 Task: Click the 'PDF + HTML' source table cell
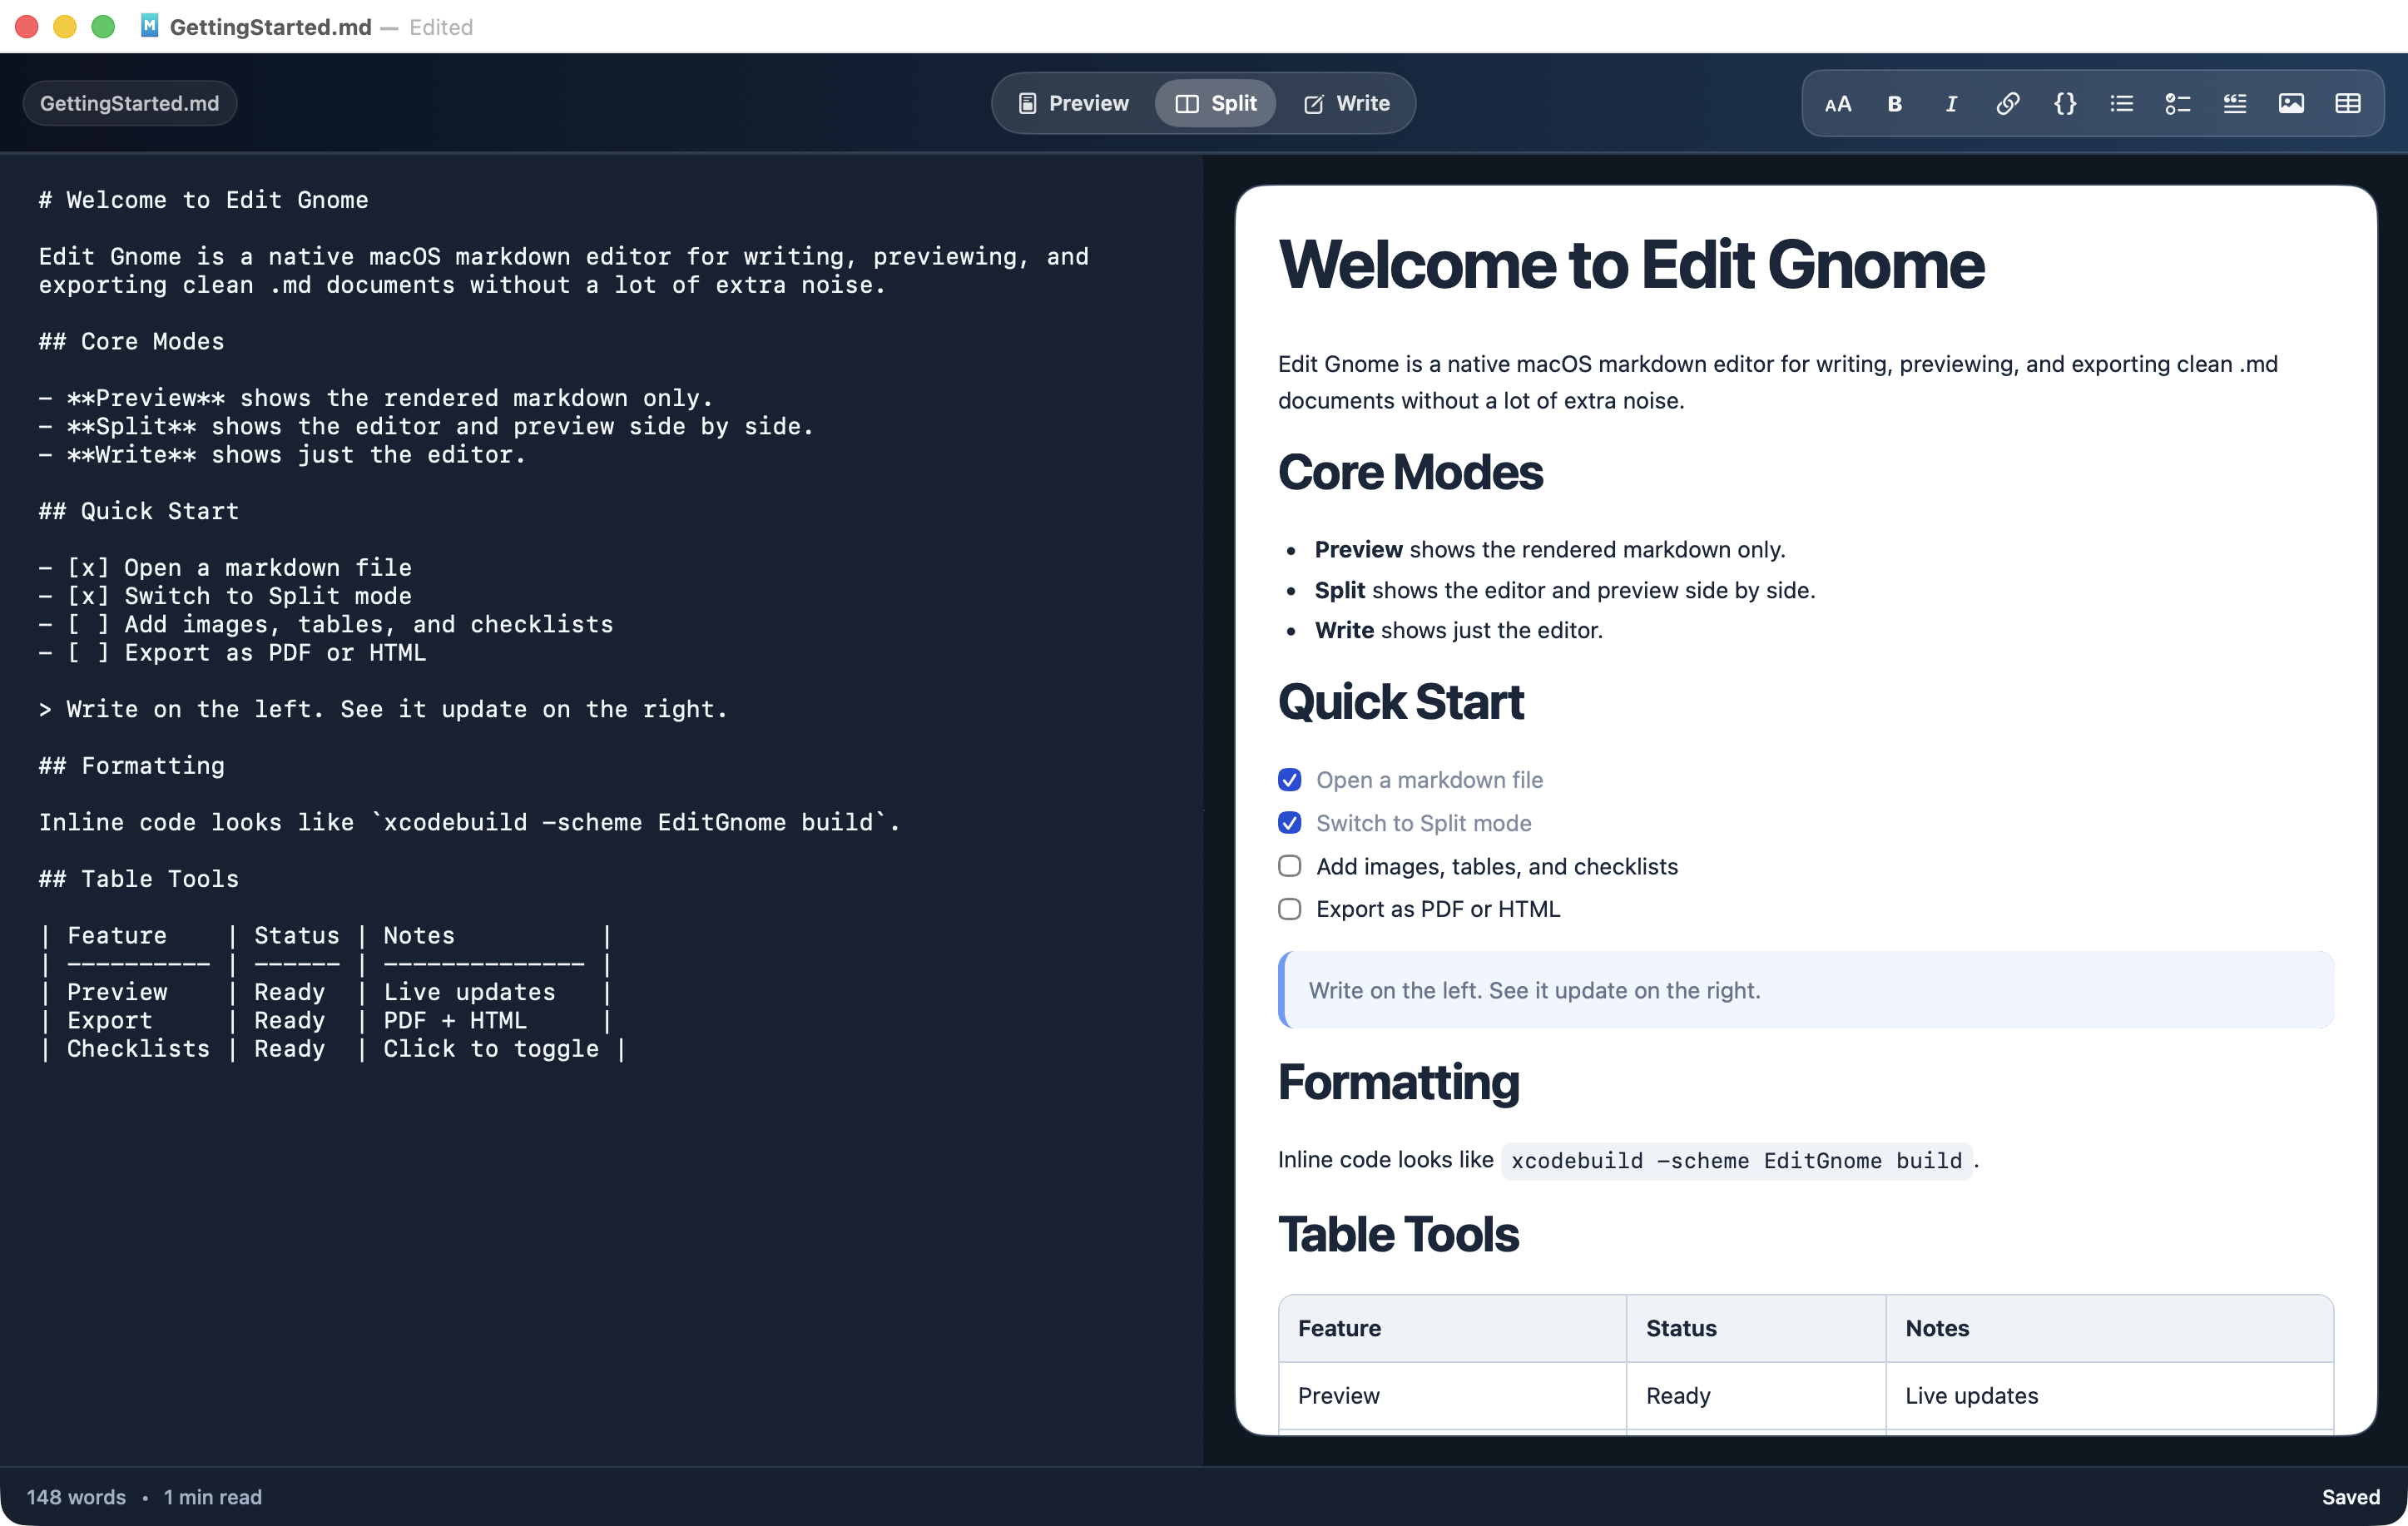click(455, 1020)
